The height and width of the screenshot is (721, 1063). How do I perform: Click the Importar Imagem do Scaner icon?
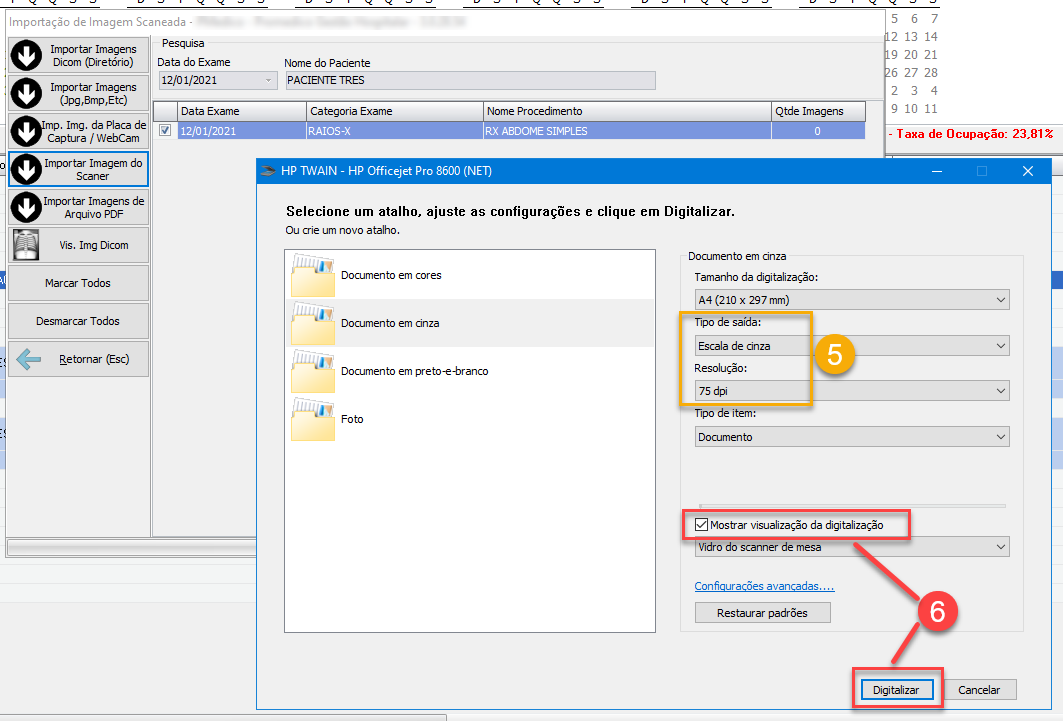point(26,169)
